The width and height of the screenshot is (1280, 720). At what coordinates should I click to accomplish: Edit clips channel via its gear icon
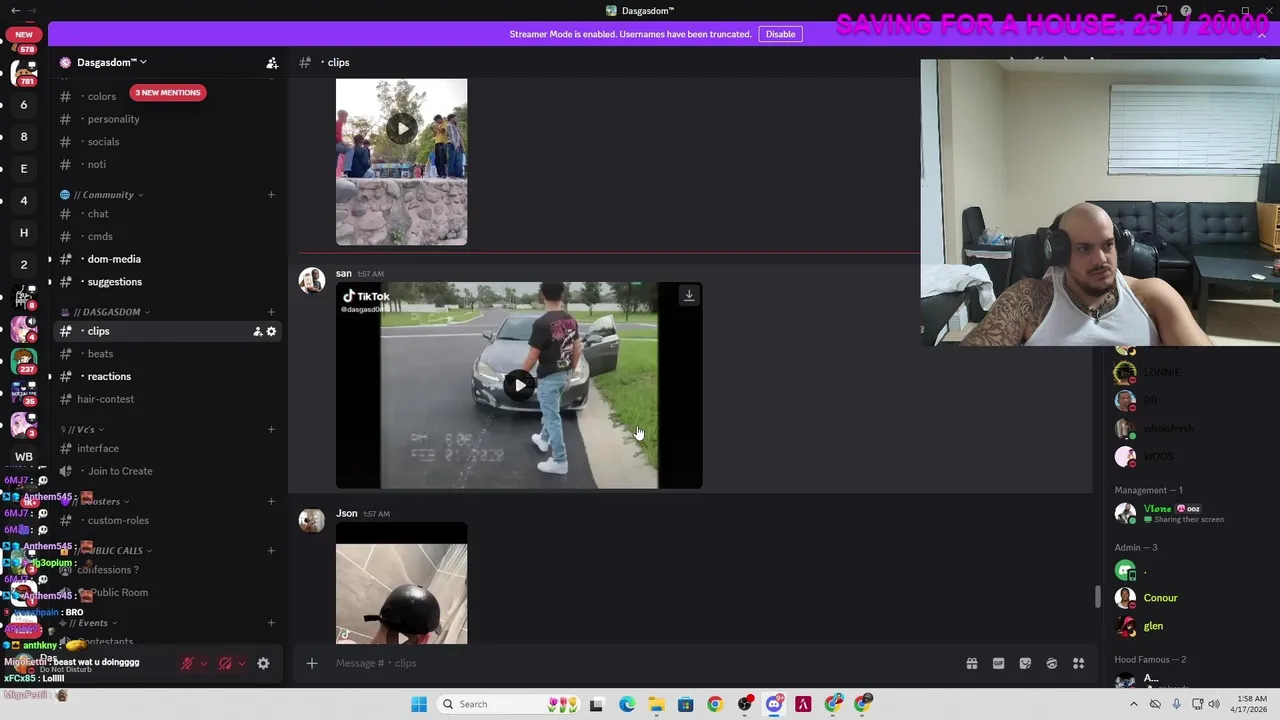(x=271, y=331)
